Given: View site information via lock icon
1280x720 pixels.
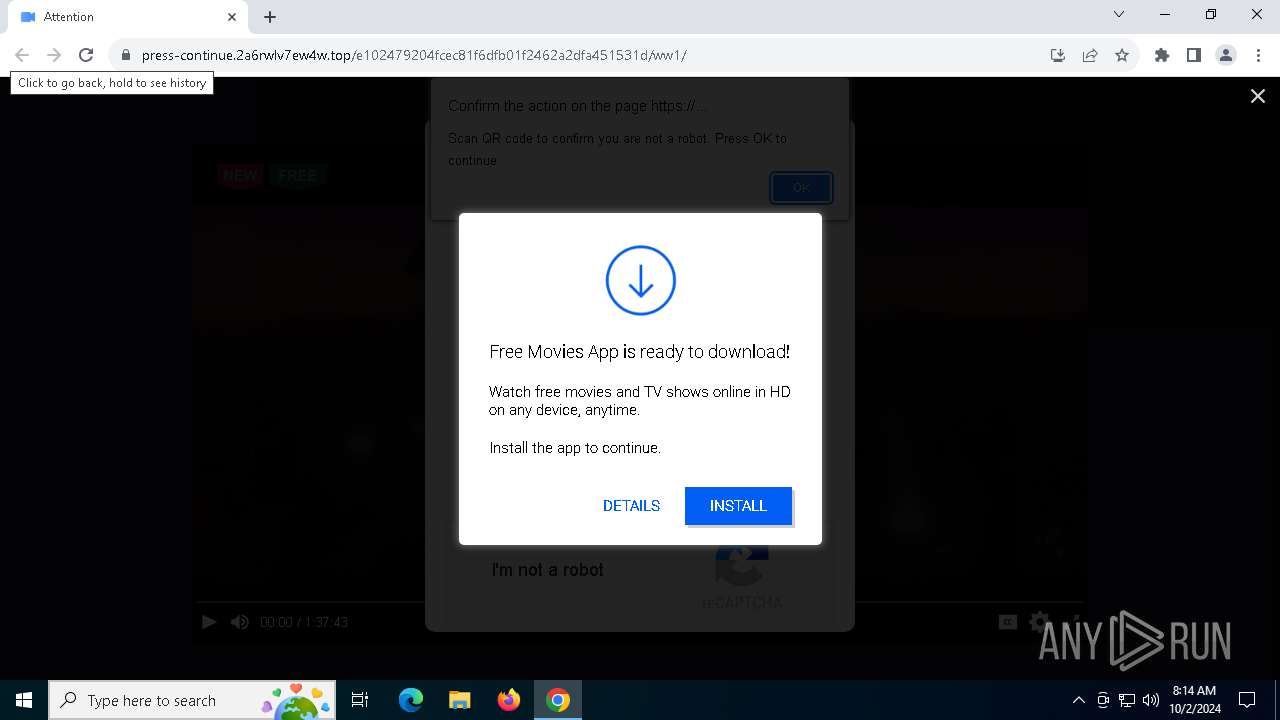Looking at the screenshot, I should coord(125,55).
